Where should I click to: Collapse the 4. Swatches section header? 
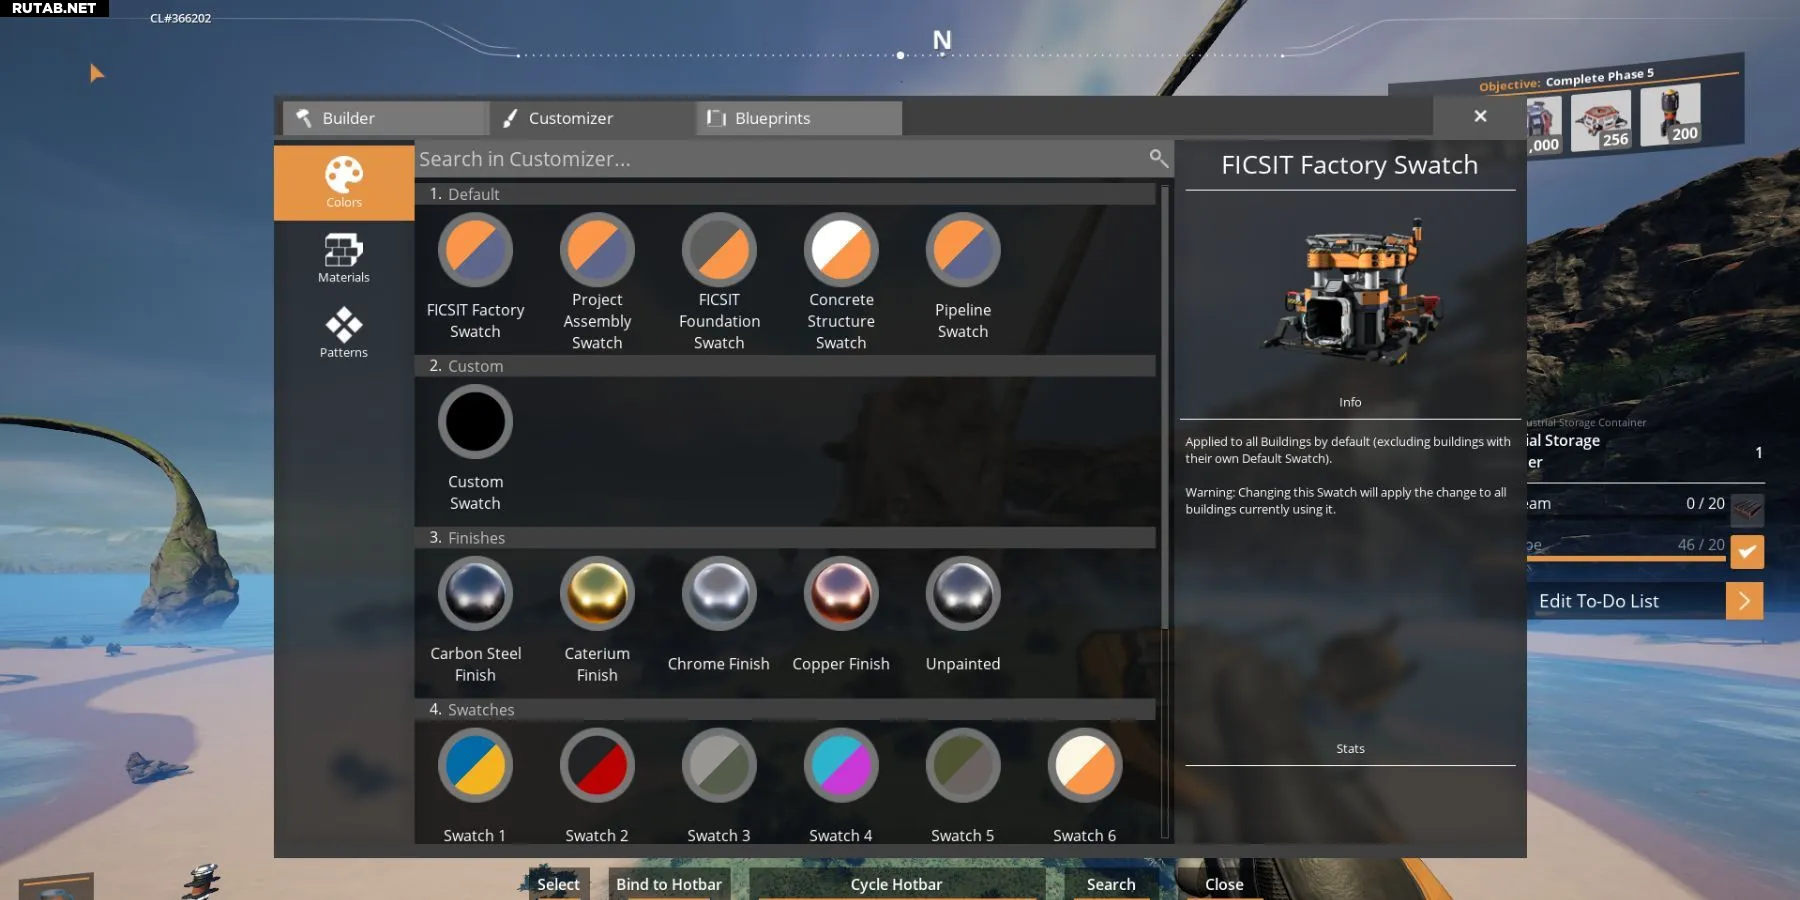click(x=785, y=710)
